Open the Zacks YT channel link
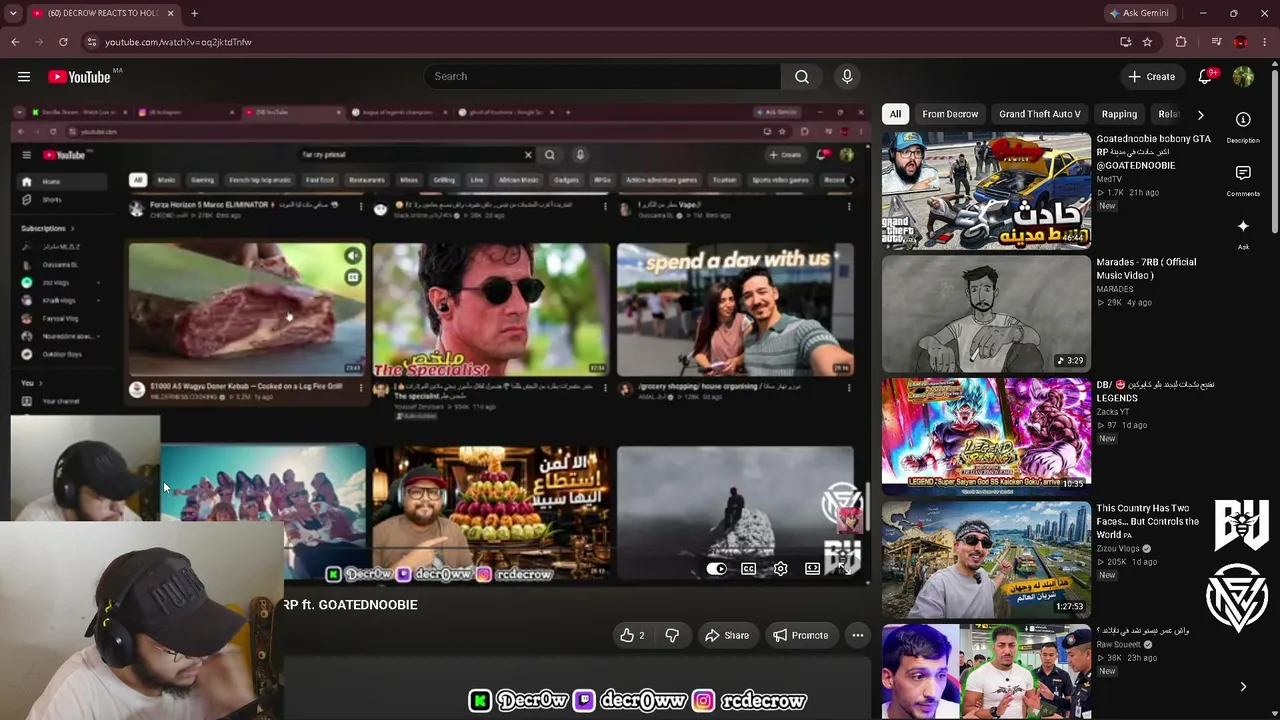The height and width of the screenshot is (720, 1280). pyautogui.click(x=1112, y=412)
